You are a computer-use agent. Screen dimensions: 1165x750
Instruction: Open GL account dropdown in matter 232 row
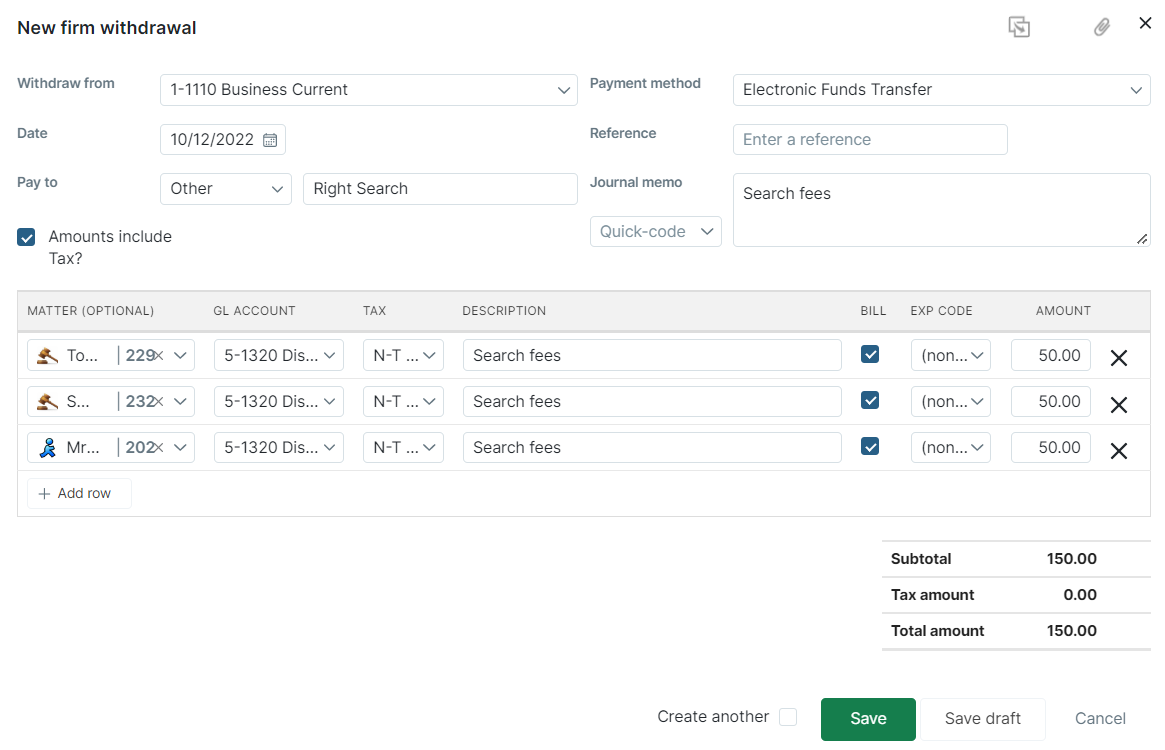pyautogui.click(x=279, y=401)
